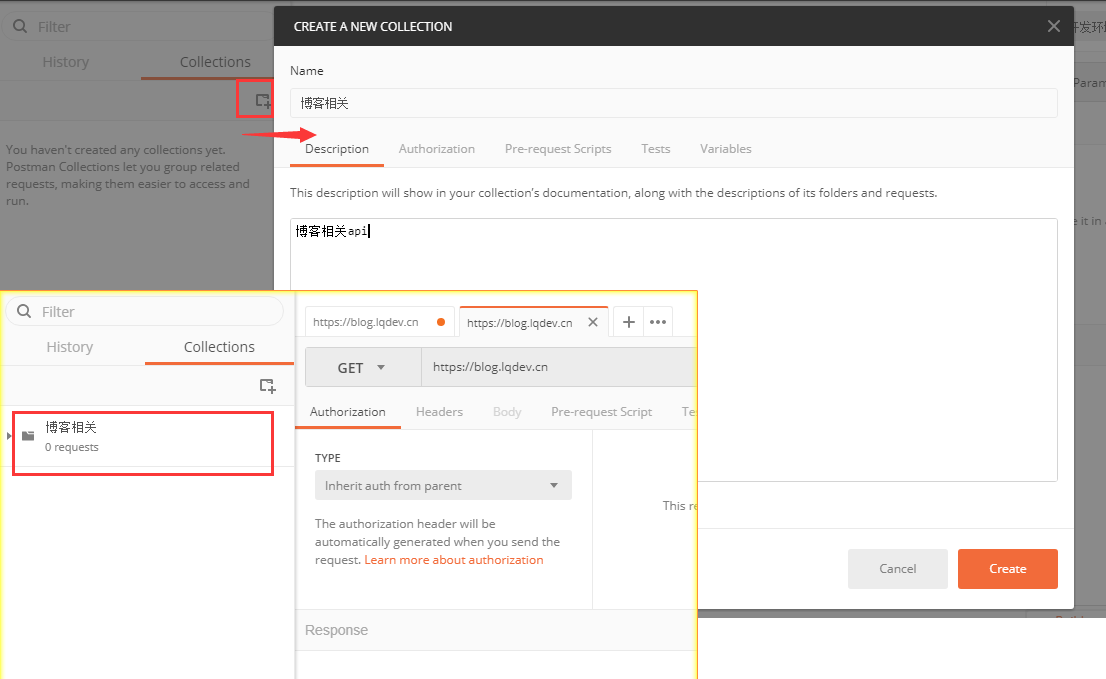Click the description text area
This screenshot has height=679, width=1106.
tap(674, 350)
